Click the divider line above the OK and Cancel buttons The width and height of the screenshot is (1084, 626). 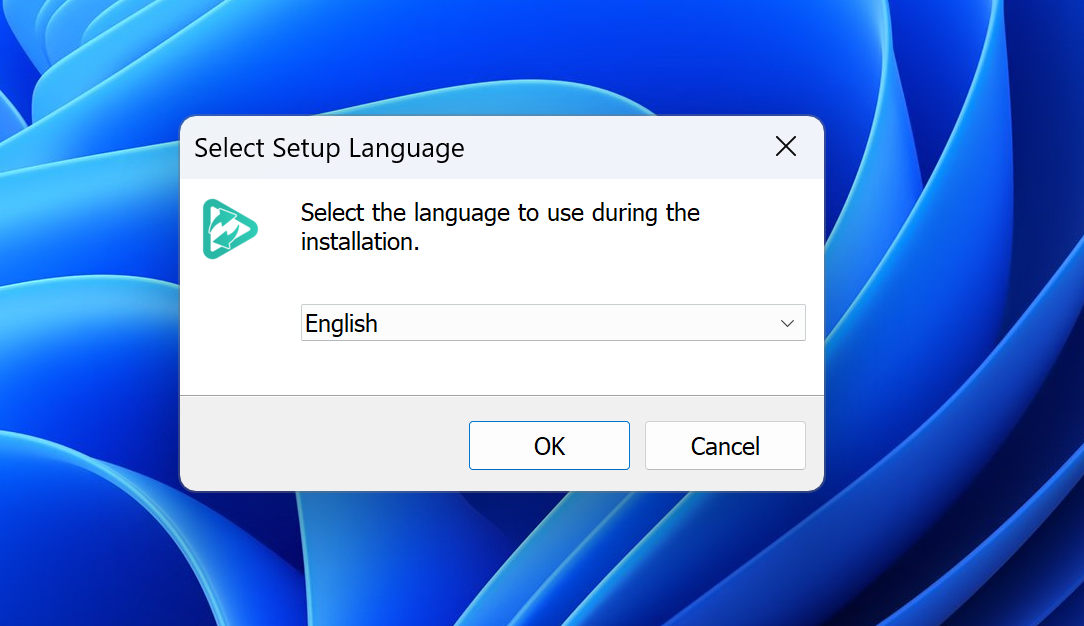[x=500, y=395]
